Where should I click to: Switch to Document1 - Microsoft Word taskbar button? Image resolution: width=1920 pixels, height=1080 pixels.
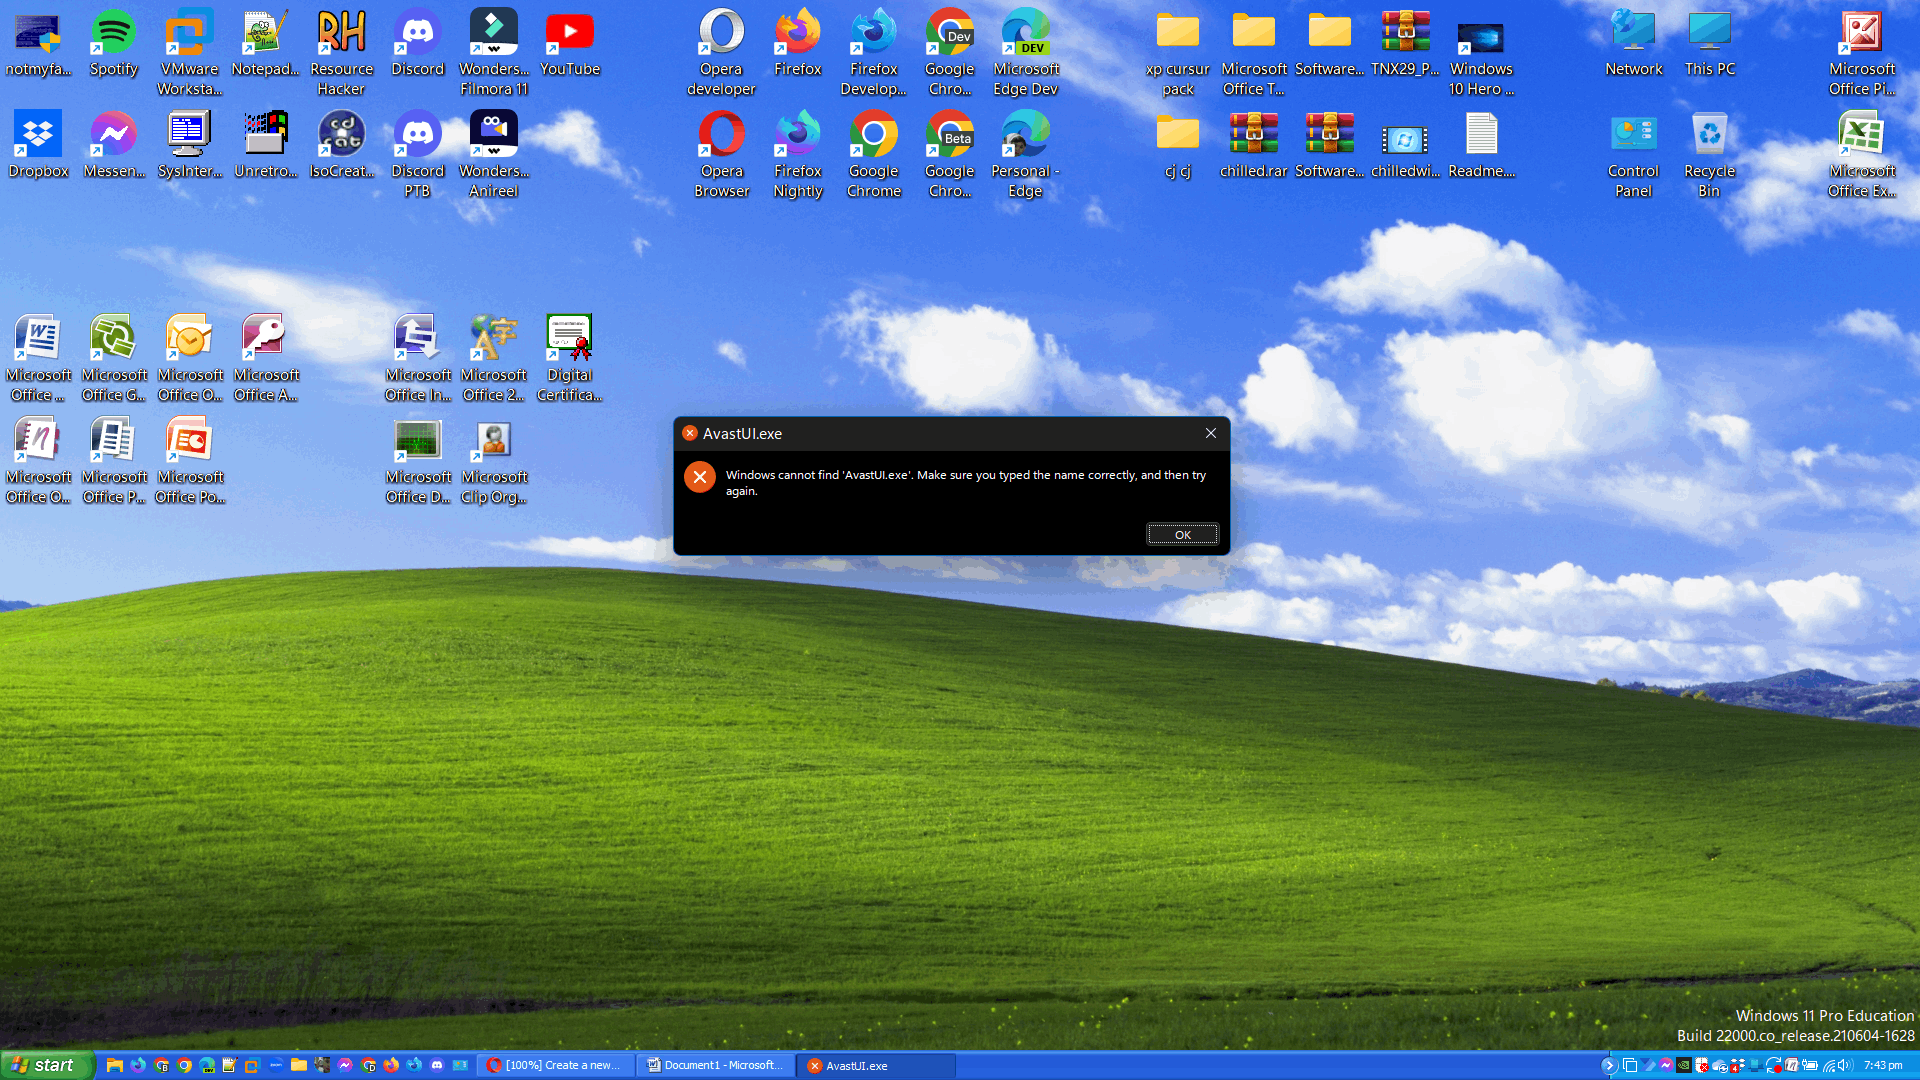716,1065
